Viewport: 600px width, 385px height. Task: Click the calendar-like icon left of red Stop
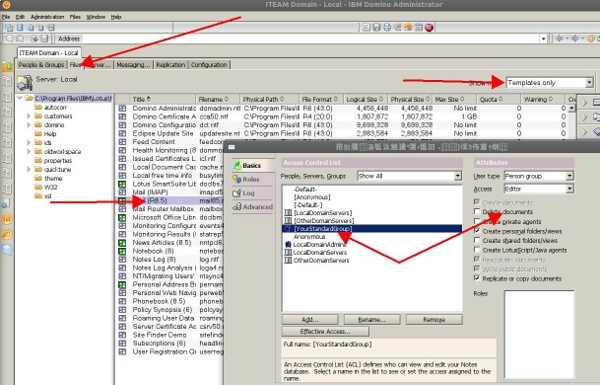coord(419,28)
